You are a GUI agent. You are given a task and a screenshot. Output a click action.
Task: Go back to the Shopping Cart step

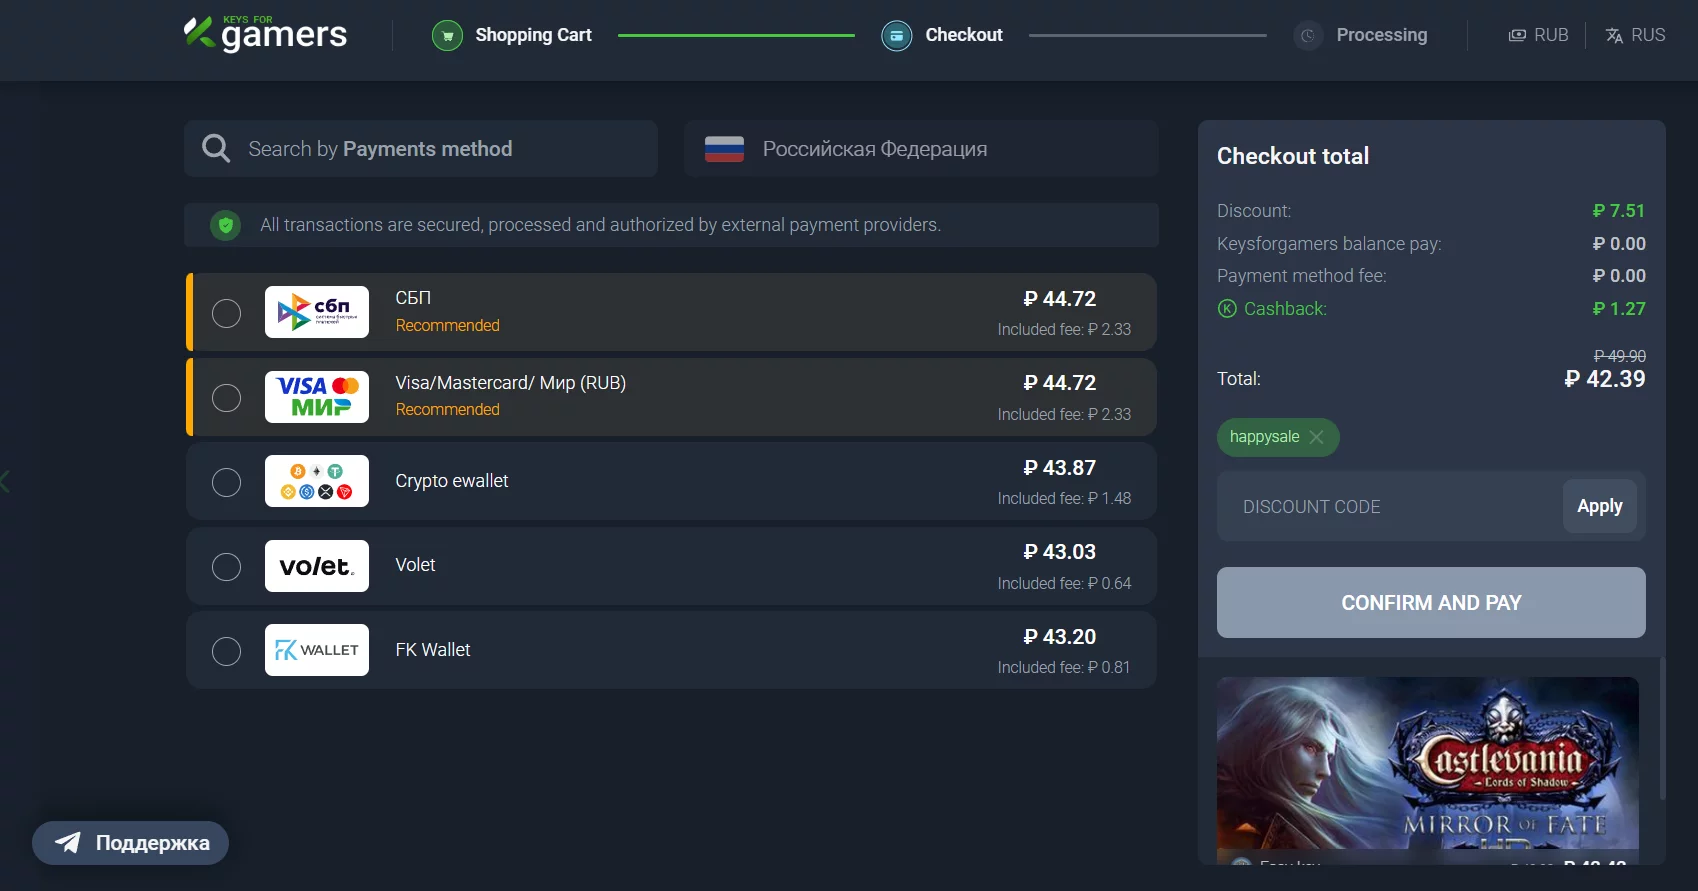coord(532,35)
